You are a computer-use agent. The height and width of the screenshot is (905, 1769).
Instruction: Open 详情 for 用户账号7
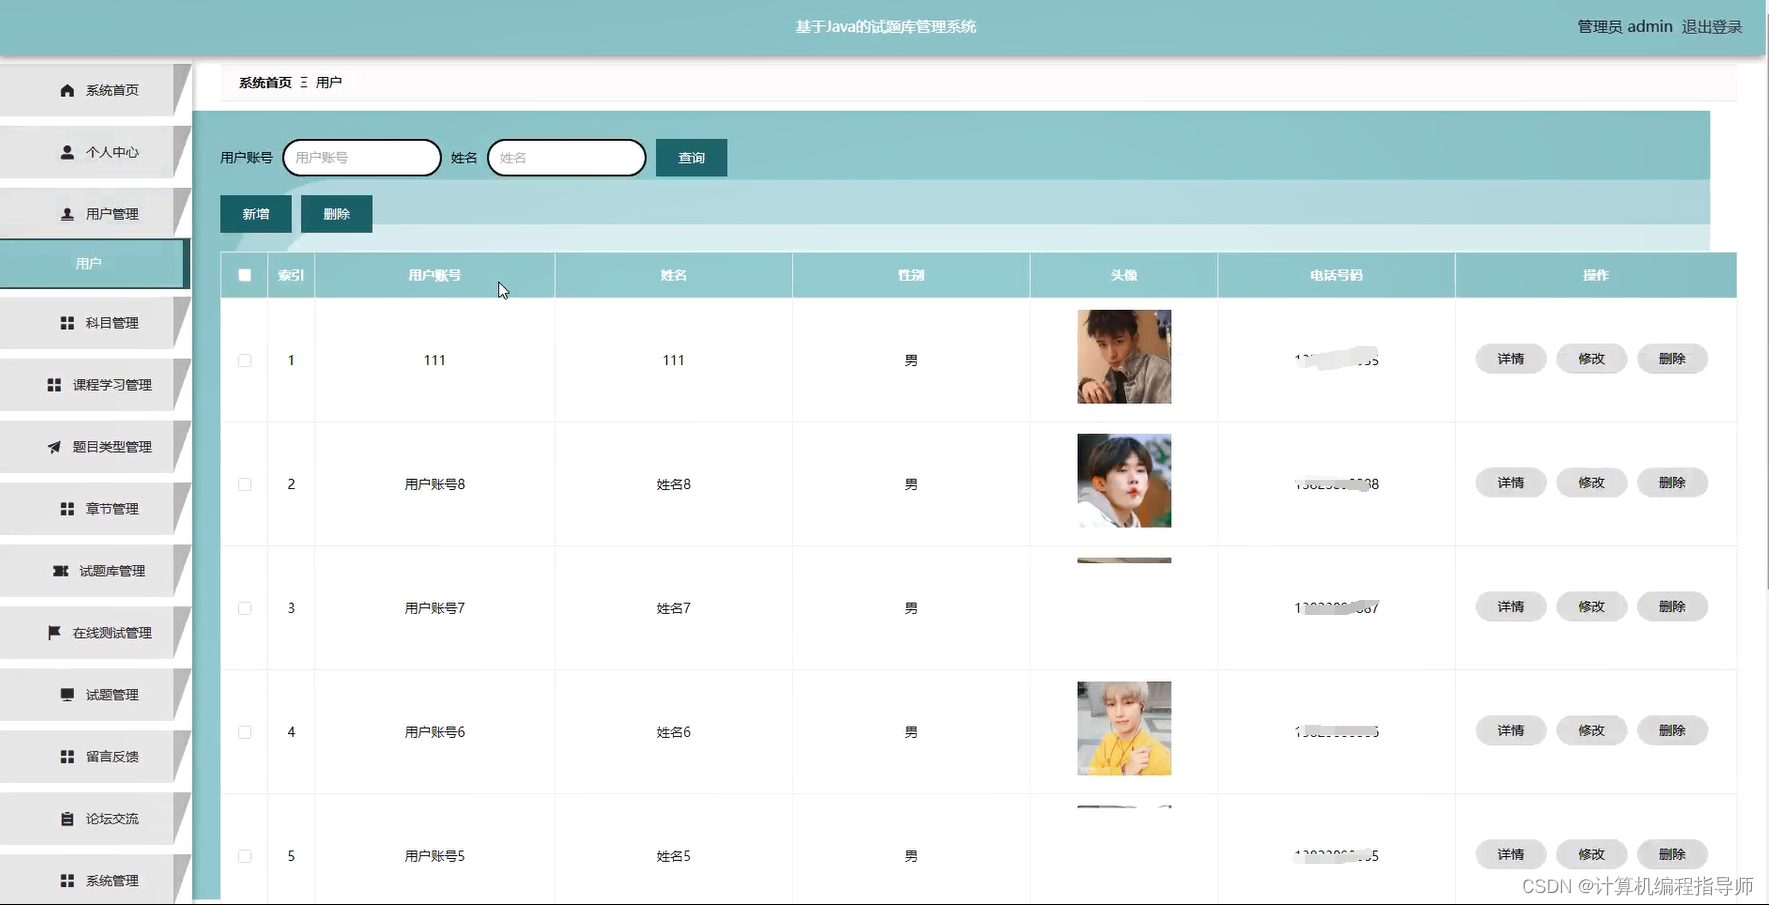[x=1511, y=607]
